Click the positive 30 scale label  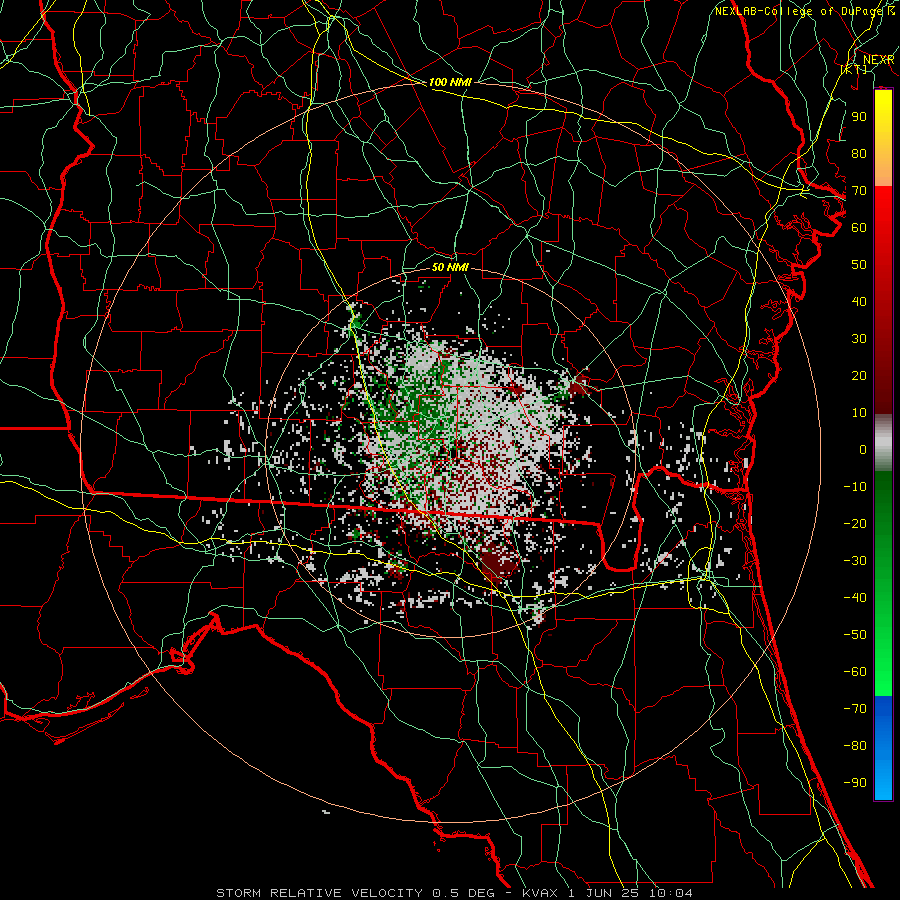tap(859, 339)
